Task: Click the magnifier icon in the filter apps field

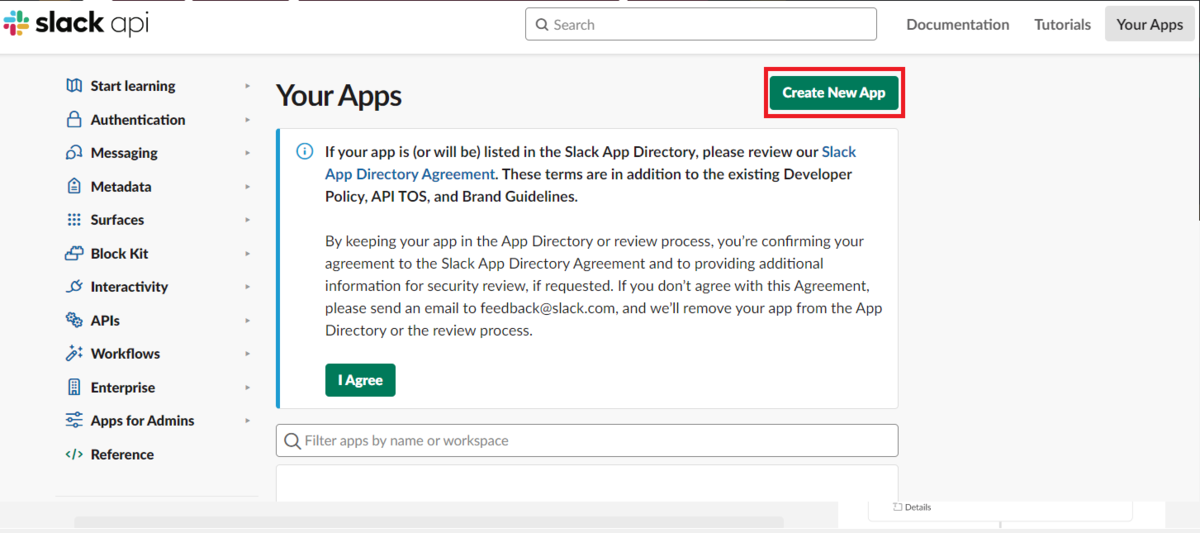Action: pyautogui.click(x=292, y=441)
